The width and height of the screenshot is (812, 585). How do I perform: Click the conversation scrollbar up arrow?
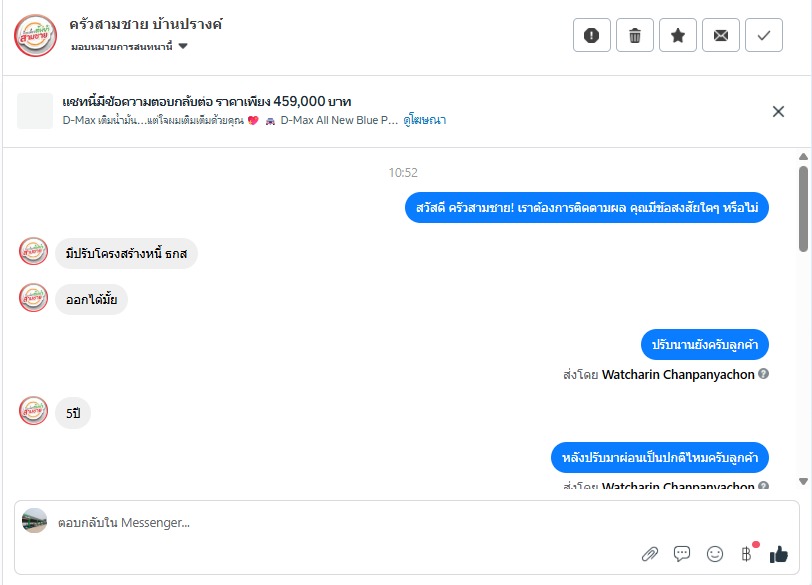803,156
